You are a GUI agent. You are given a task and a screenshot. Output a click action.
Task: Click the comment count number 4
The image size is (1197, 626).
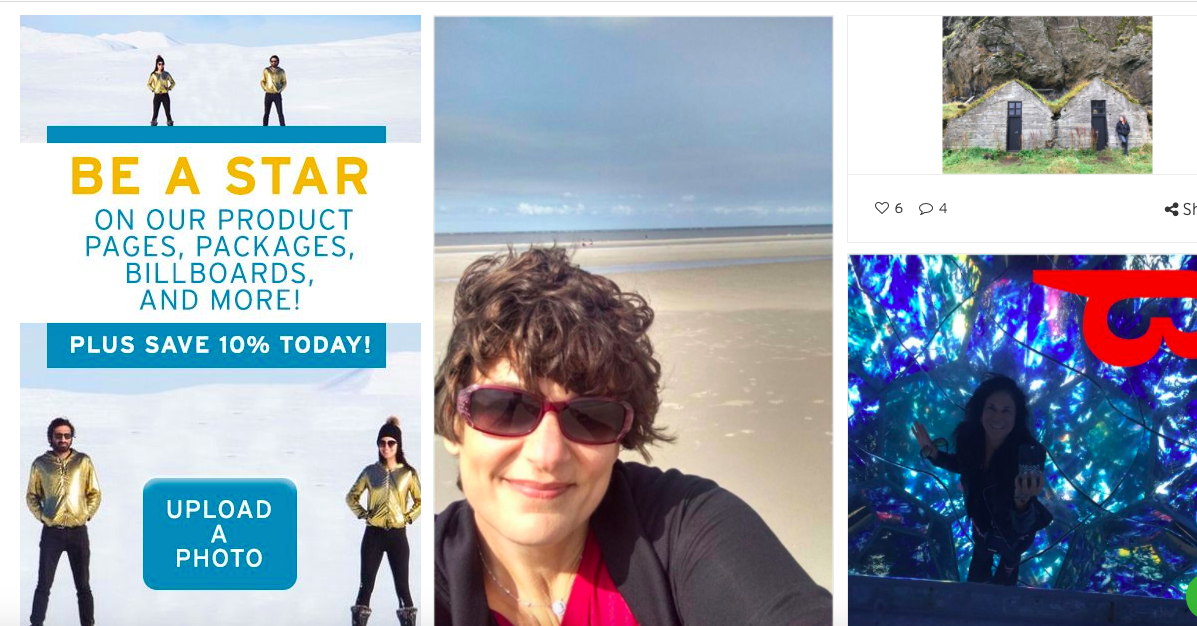click(943, 208)
